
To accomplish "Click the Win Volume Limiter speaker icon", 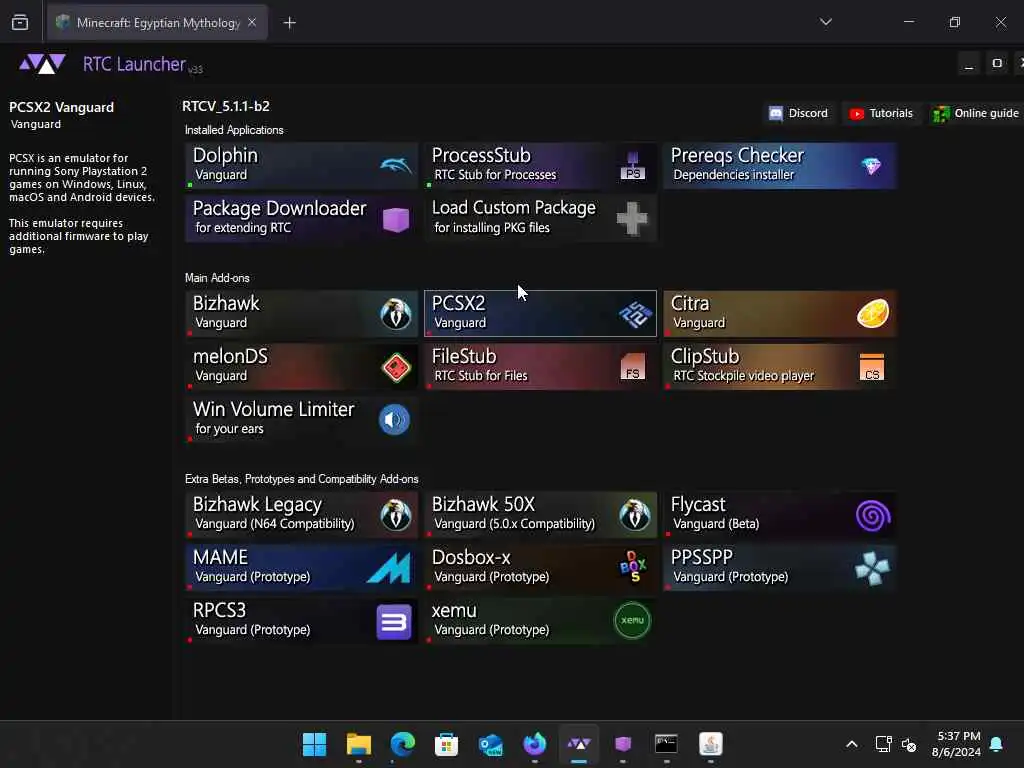I will pyautogui.click(x=394, y=419).
